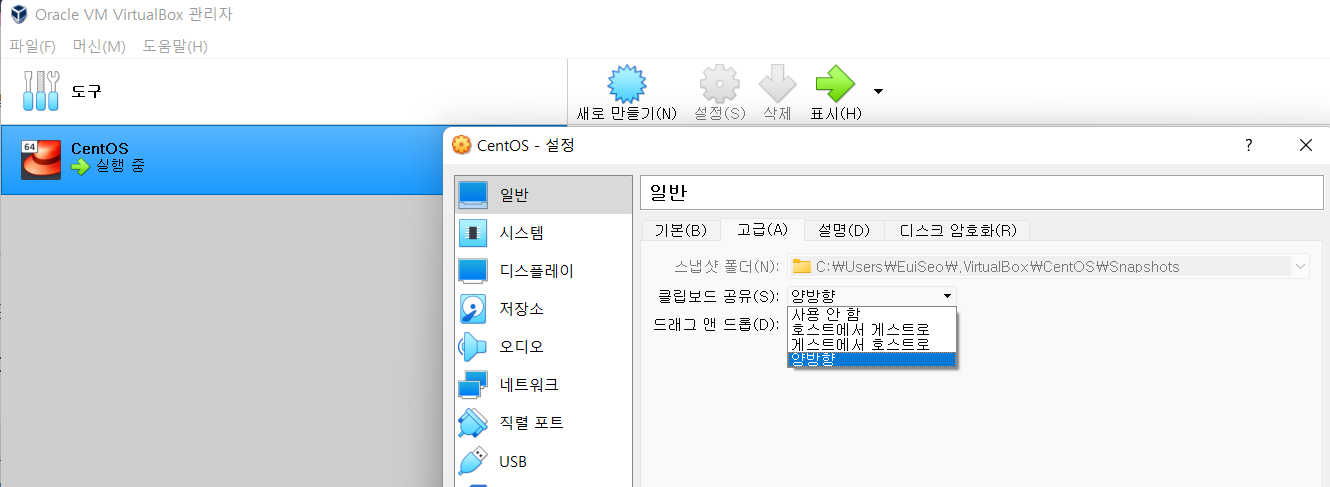Click the 일반 page heading

[x=667, y=192]
